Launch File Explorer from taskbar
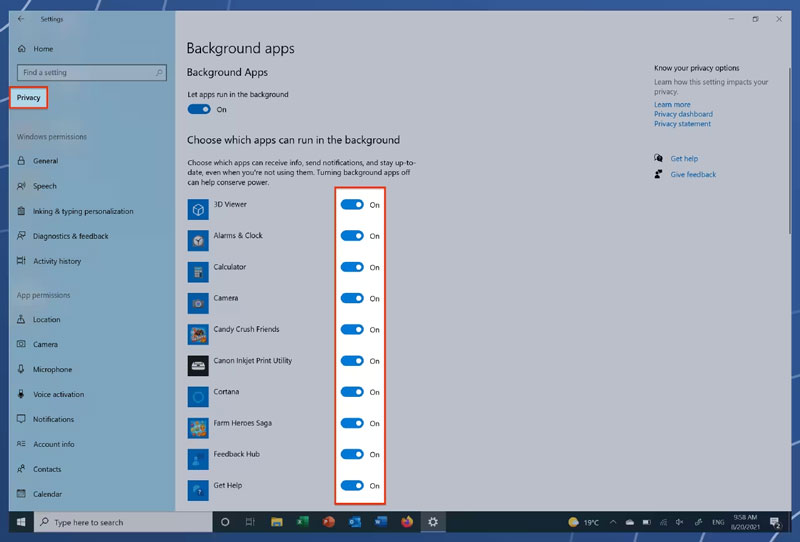The image size is (800, 542). point(277,522)
